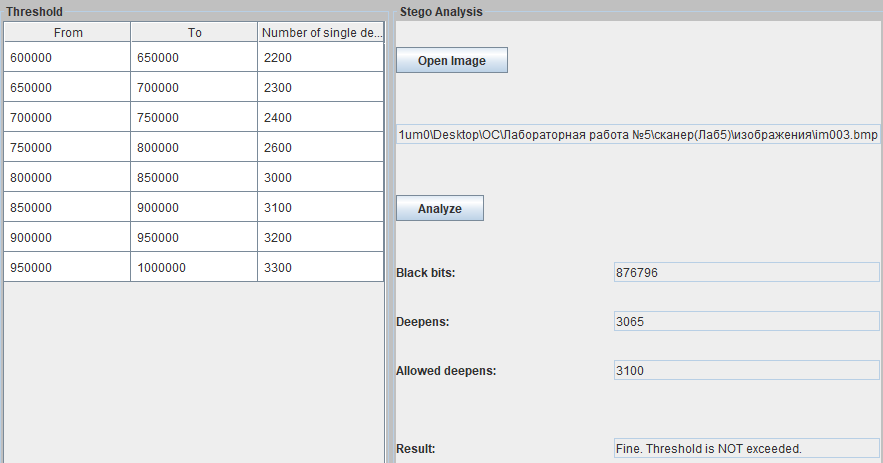
Task: Click the Result label
Action: coord(416,448)
